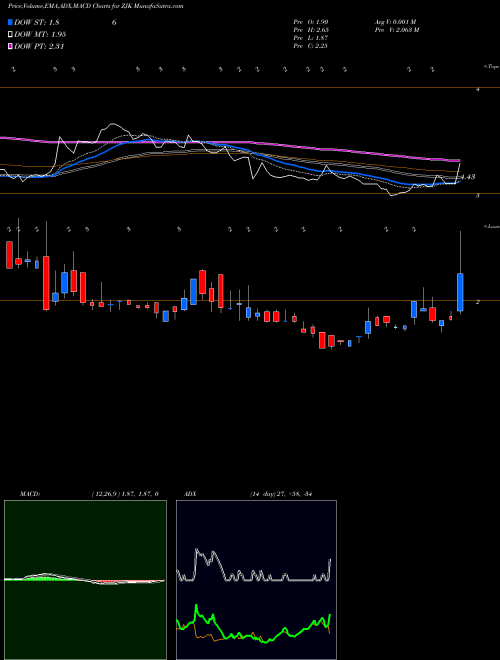Select the 'DOW MT: 1.93' legend text

click(x=40, y=34)
